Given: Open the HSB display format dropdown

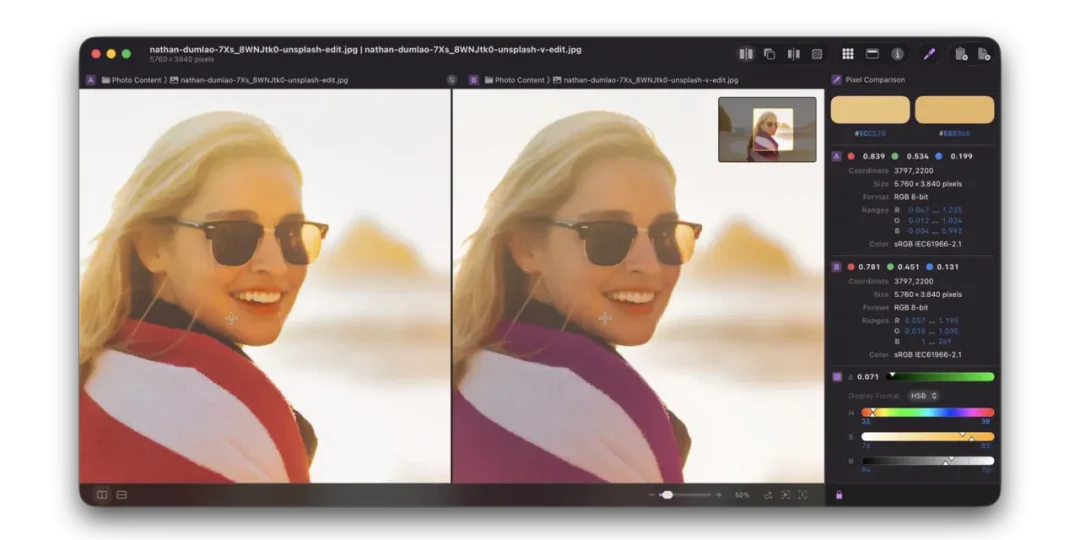Looking at the screenshot, I should pos(924,395).
